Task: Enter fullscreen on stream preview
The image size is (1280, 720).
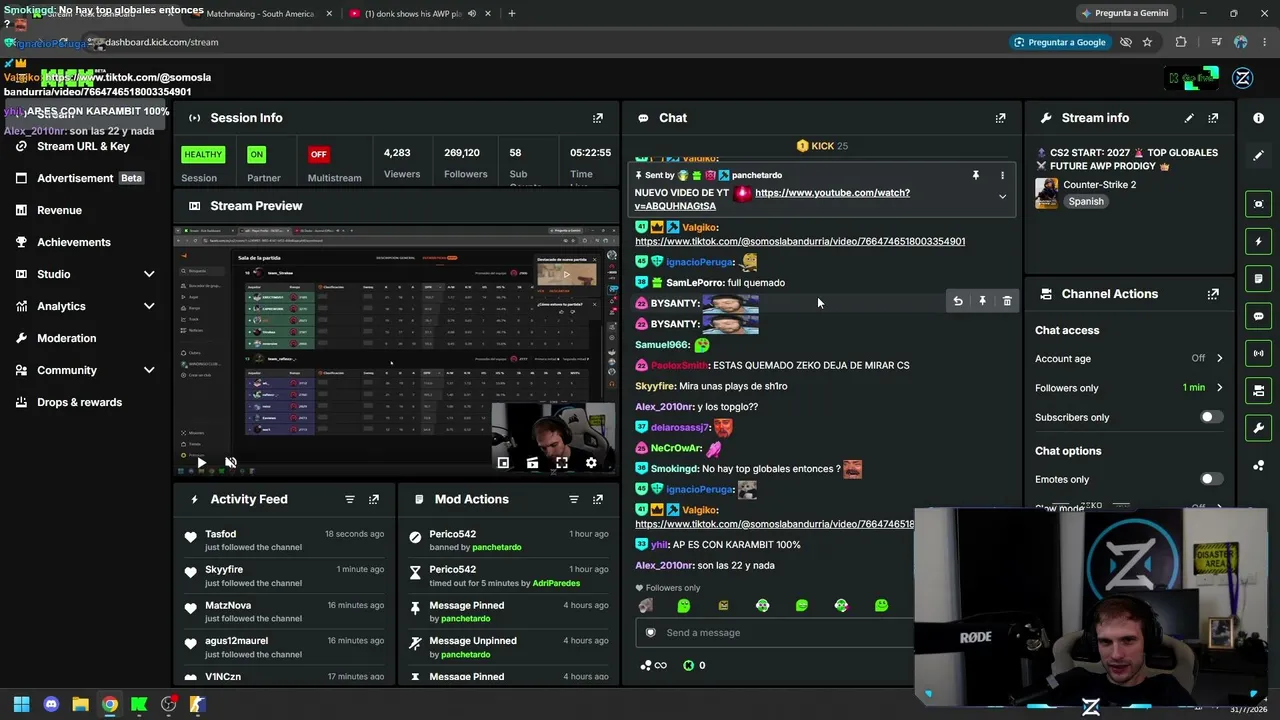Action: [562, 463]
